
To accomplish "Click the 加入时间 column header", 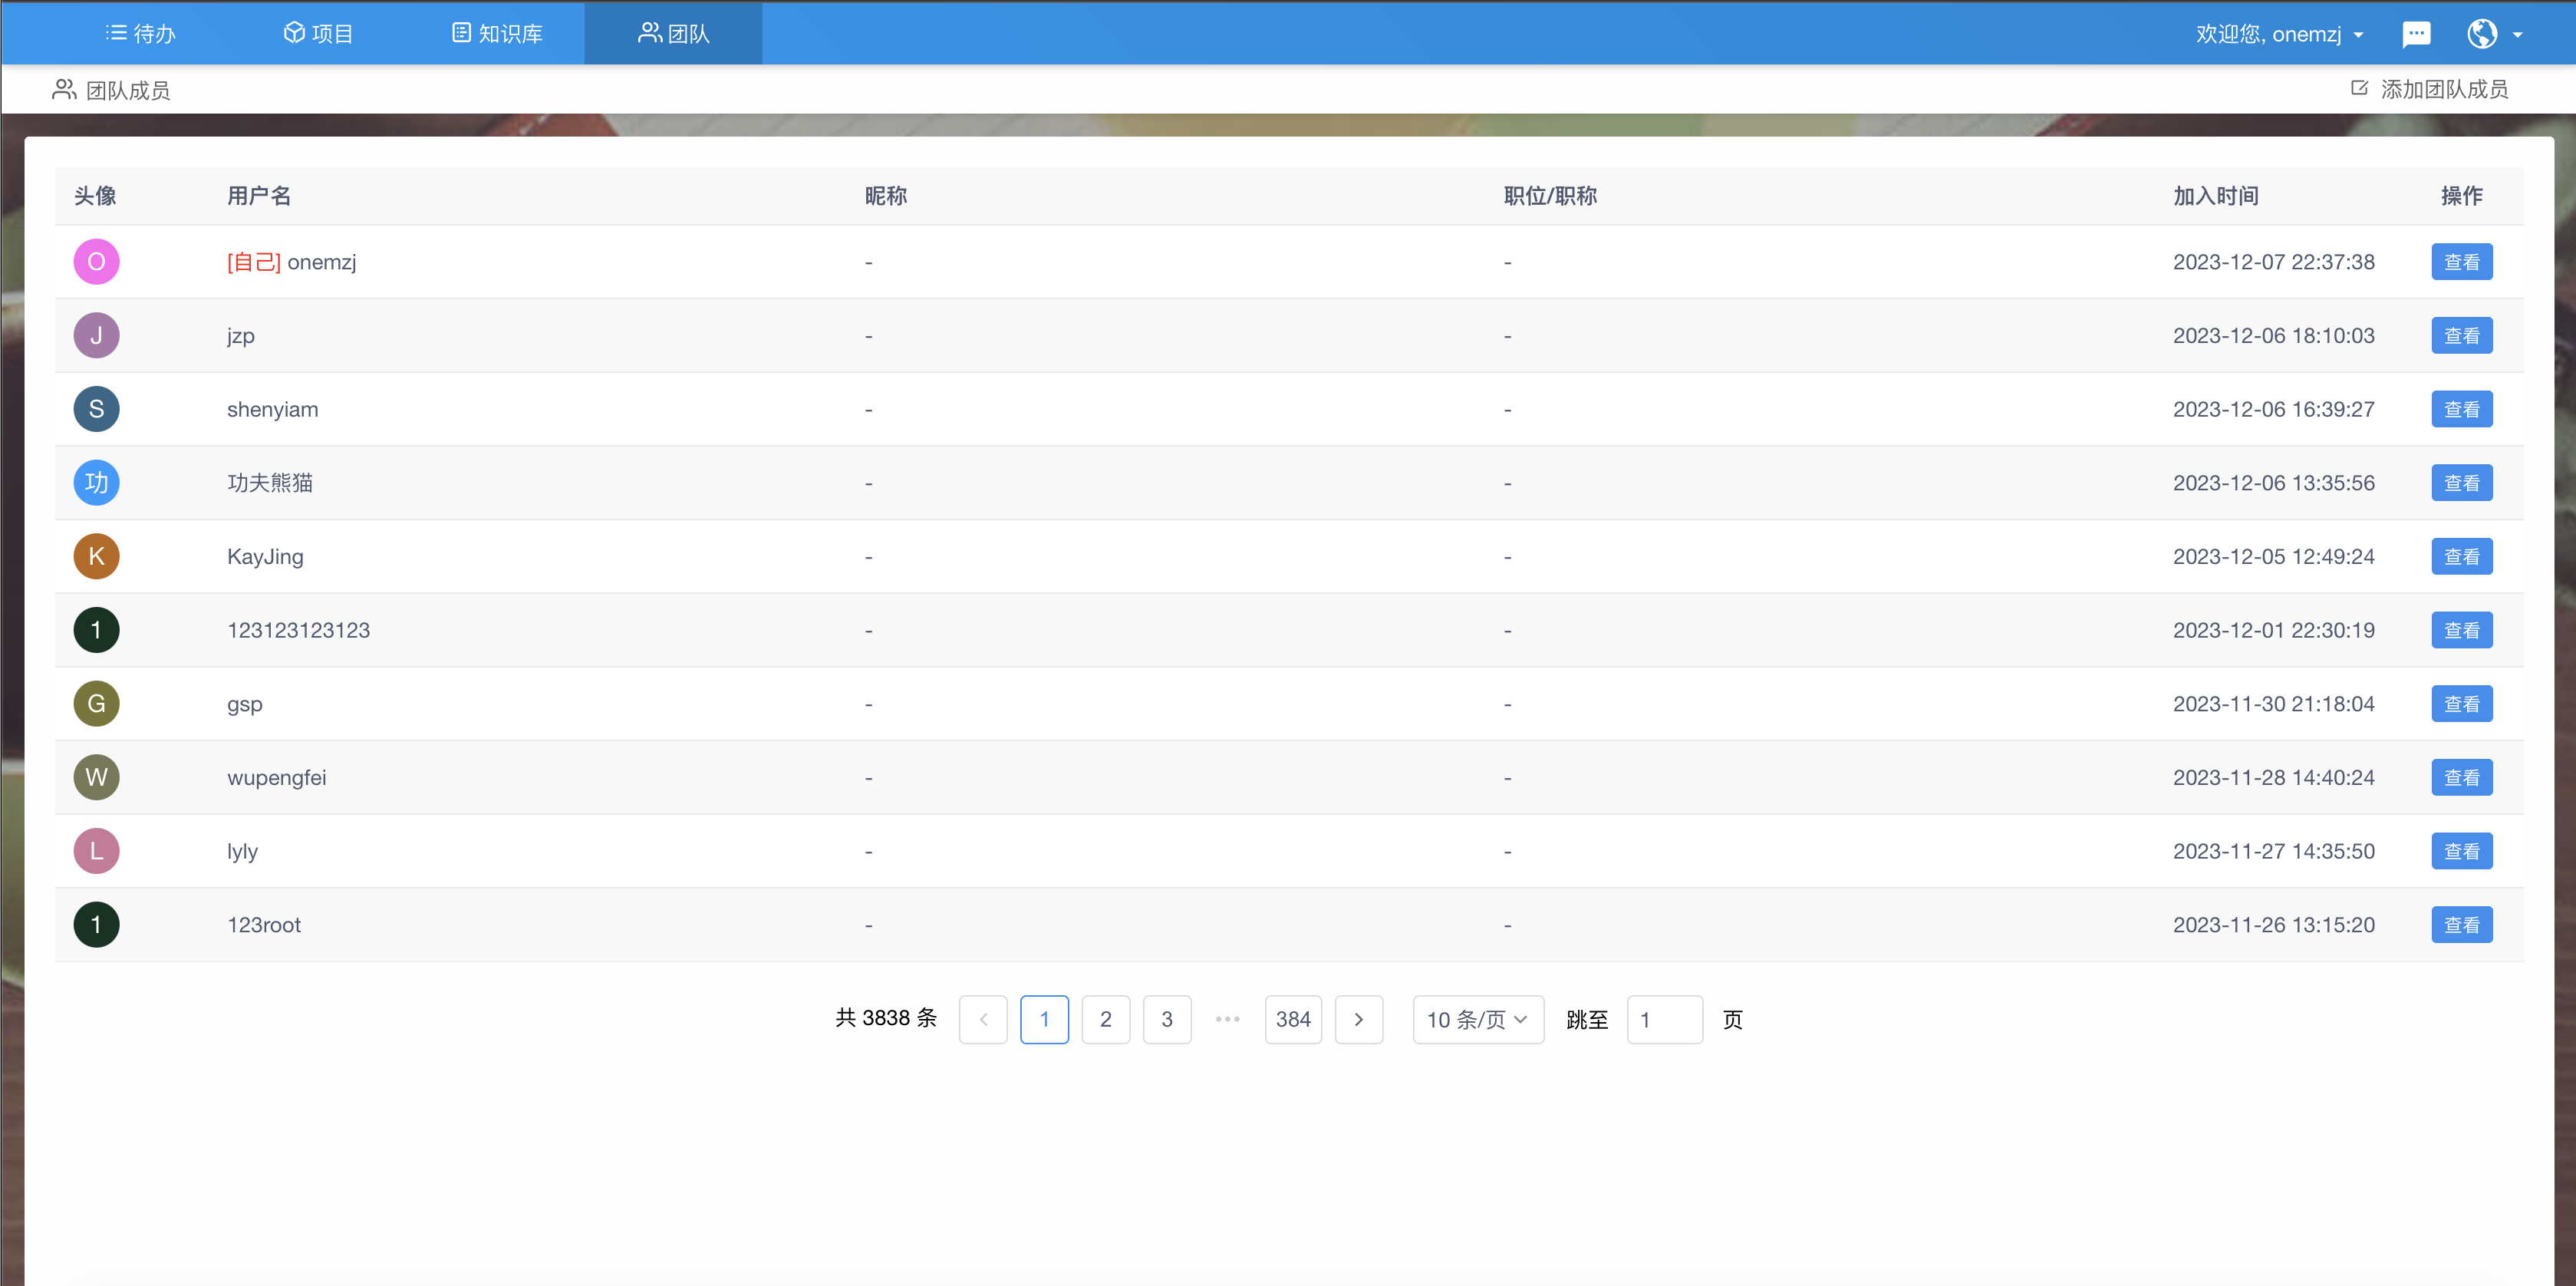I will click(x=2215, y=196).
